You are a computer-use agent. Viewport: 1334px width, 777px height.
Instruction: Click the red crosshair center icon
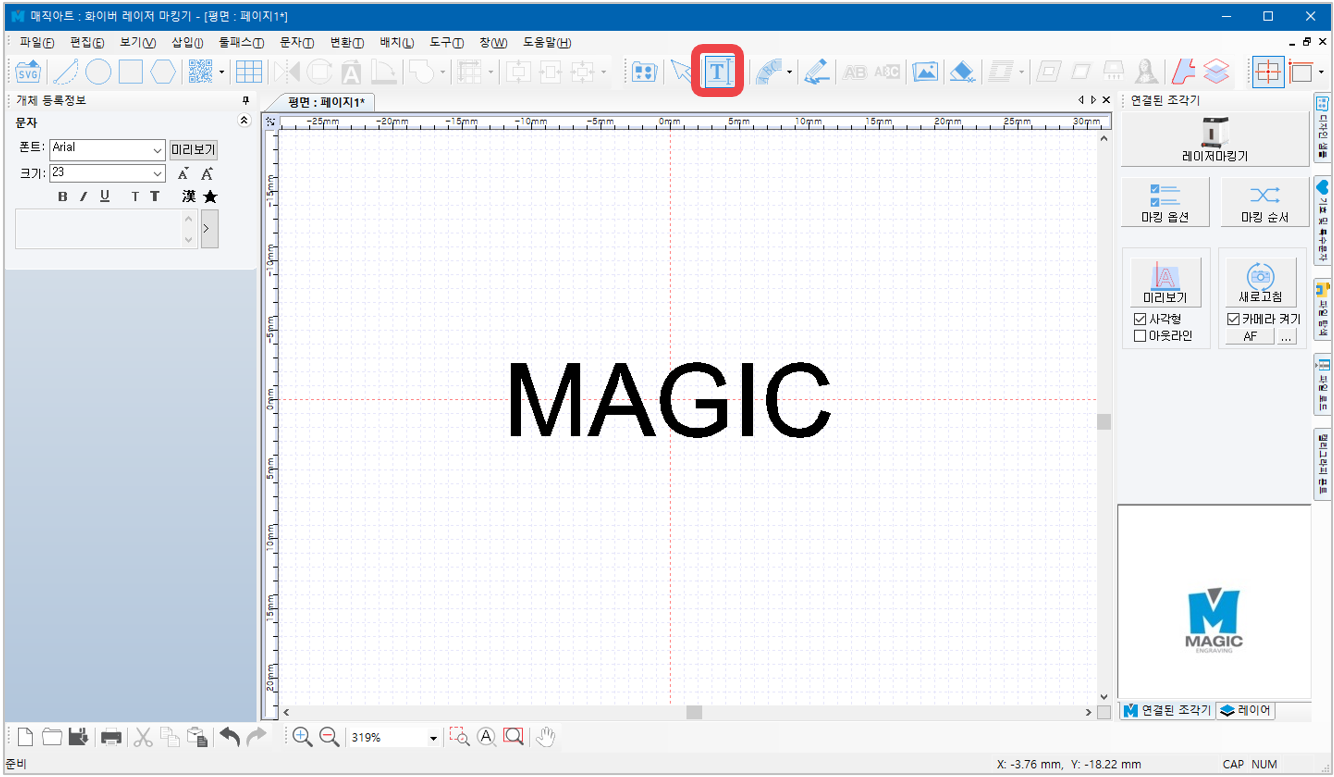click(1268, 72)
